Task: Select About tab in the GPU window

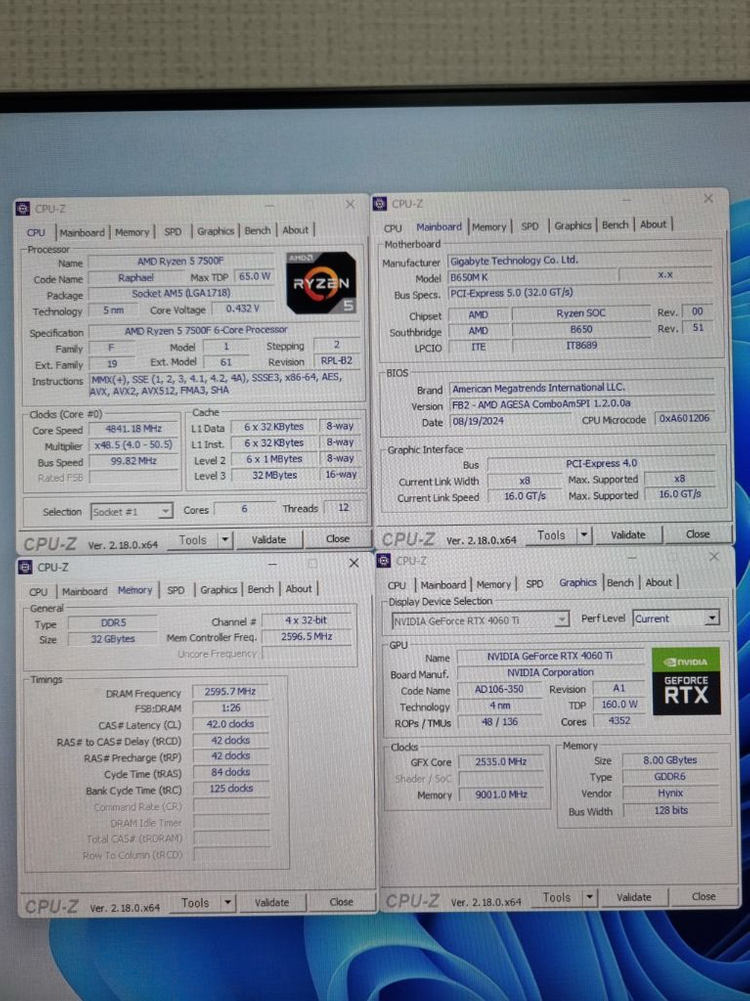Action: tap(658, 583)
